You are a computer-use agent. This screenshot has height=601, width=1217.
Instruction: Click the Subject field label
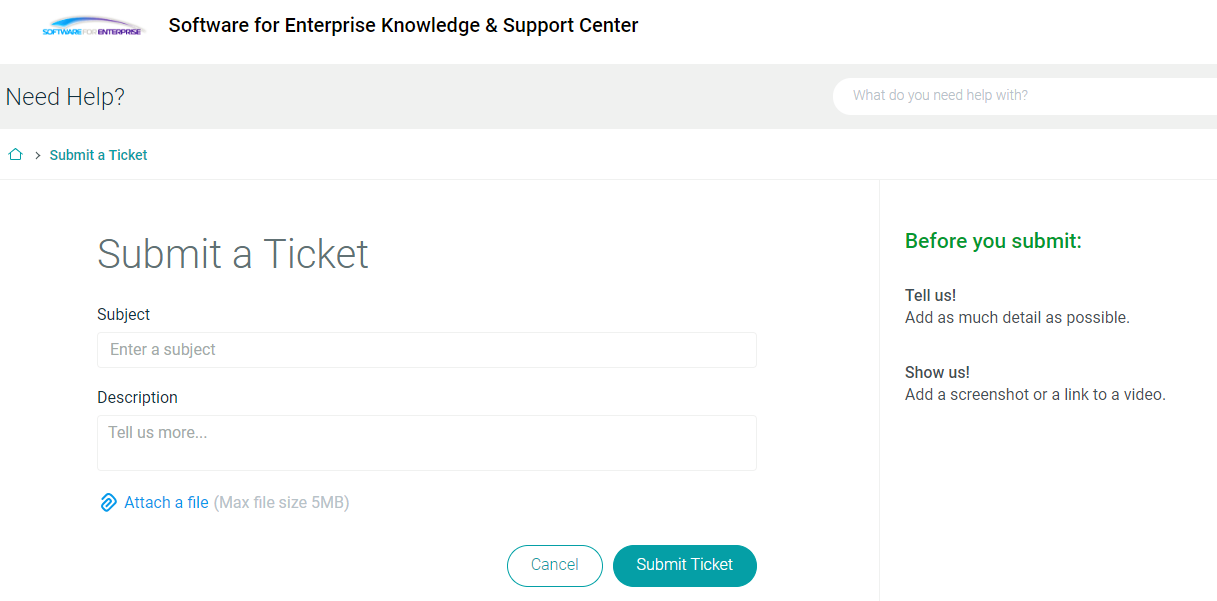click(123, 315)
